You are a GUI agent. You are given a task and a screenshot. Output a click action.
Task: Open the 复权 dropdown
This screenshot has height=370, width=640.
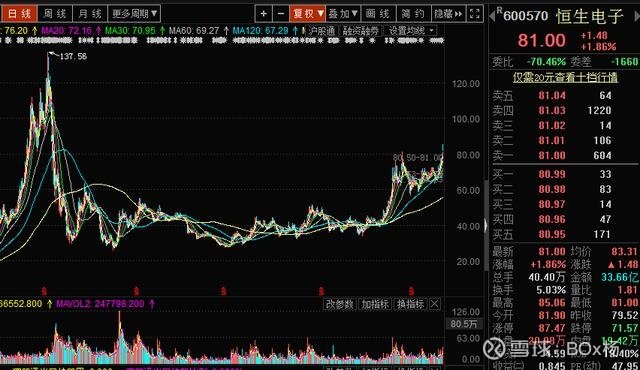click(307, 14)
